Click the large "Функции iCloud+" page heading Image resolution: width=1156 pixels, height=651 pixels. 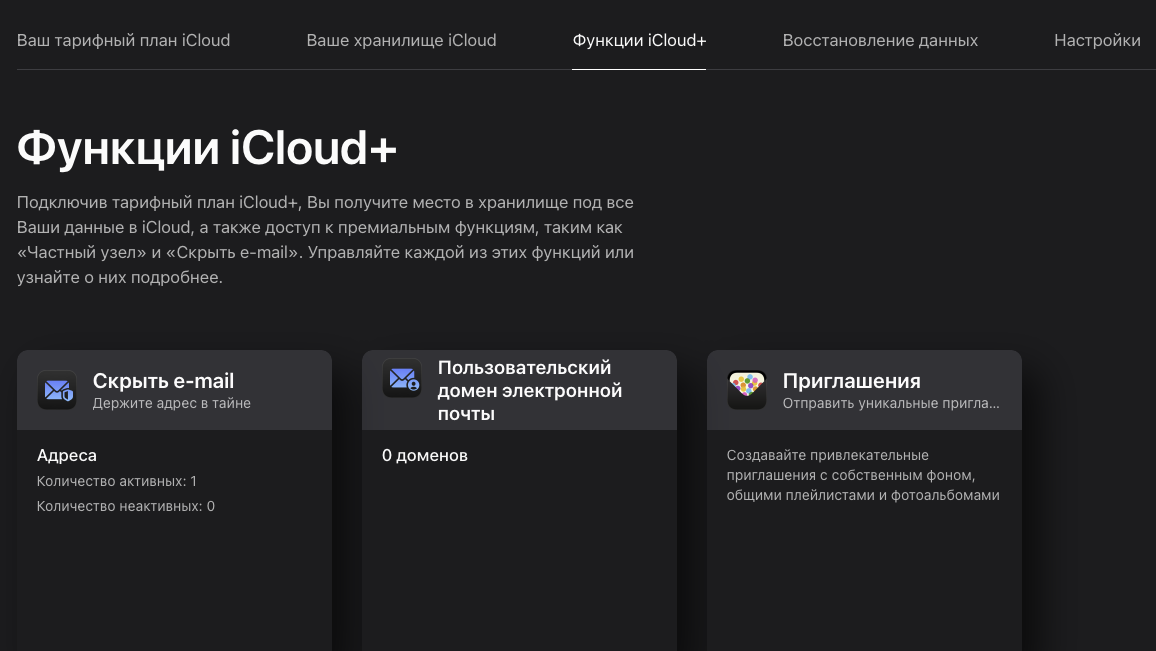click(x=207, y=148)
